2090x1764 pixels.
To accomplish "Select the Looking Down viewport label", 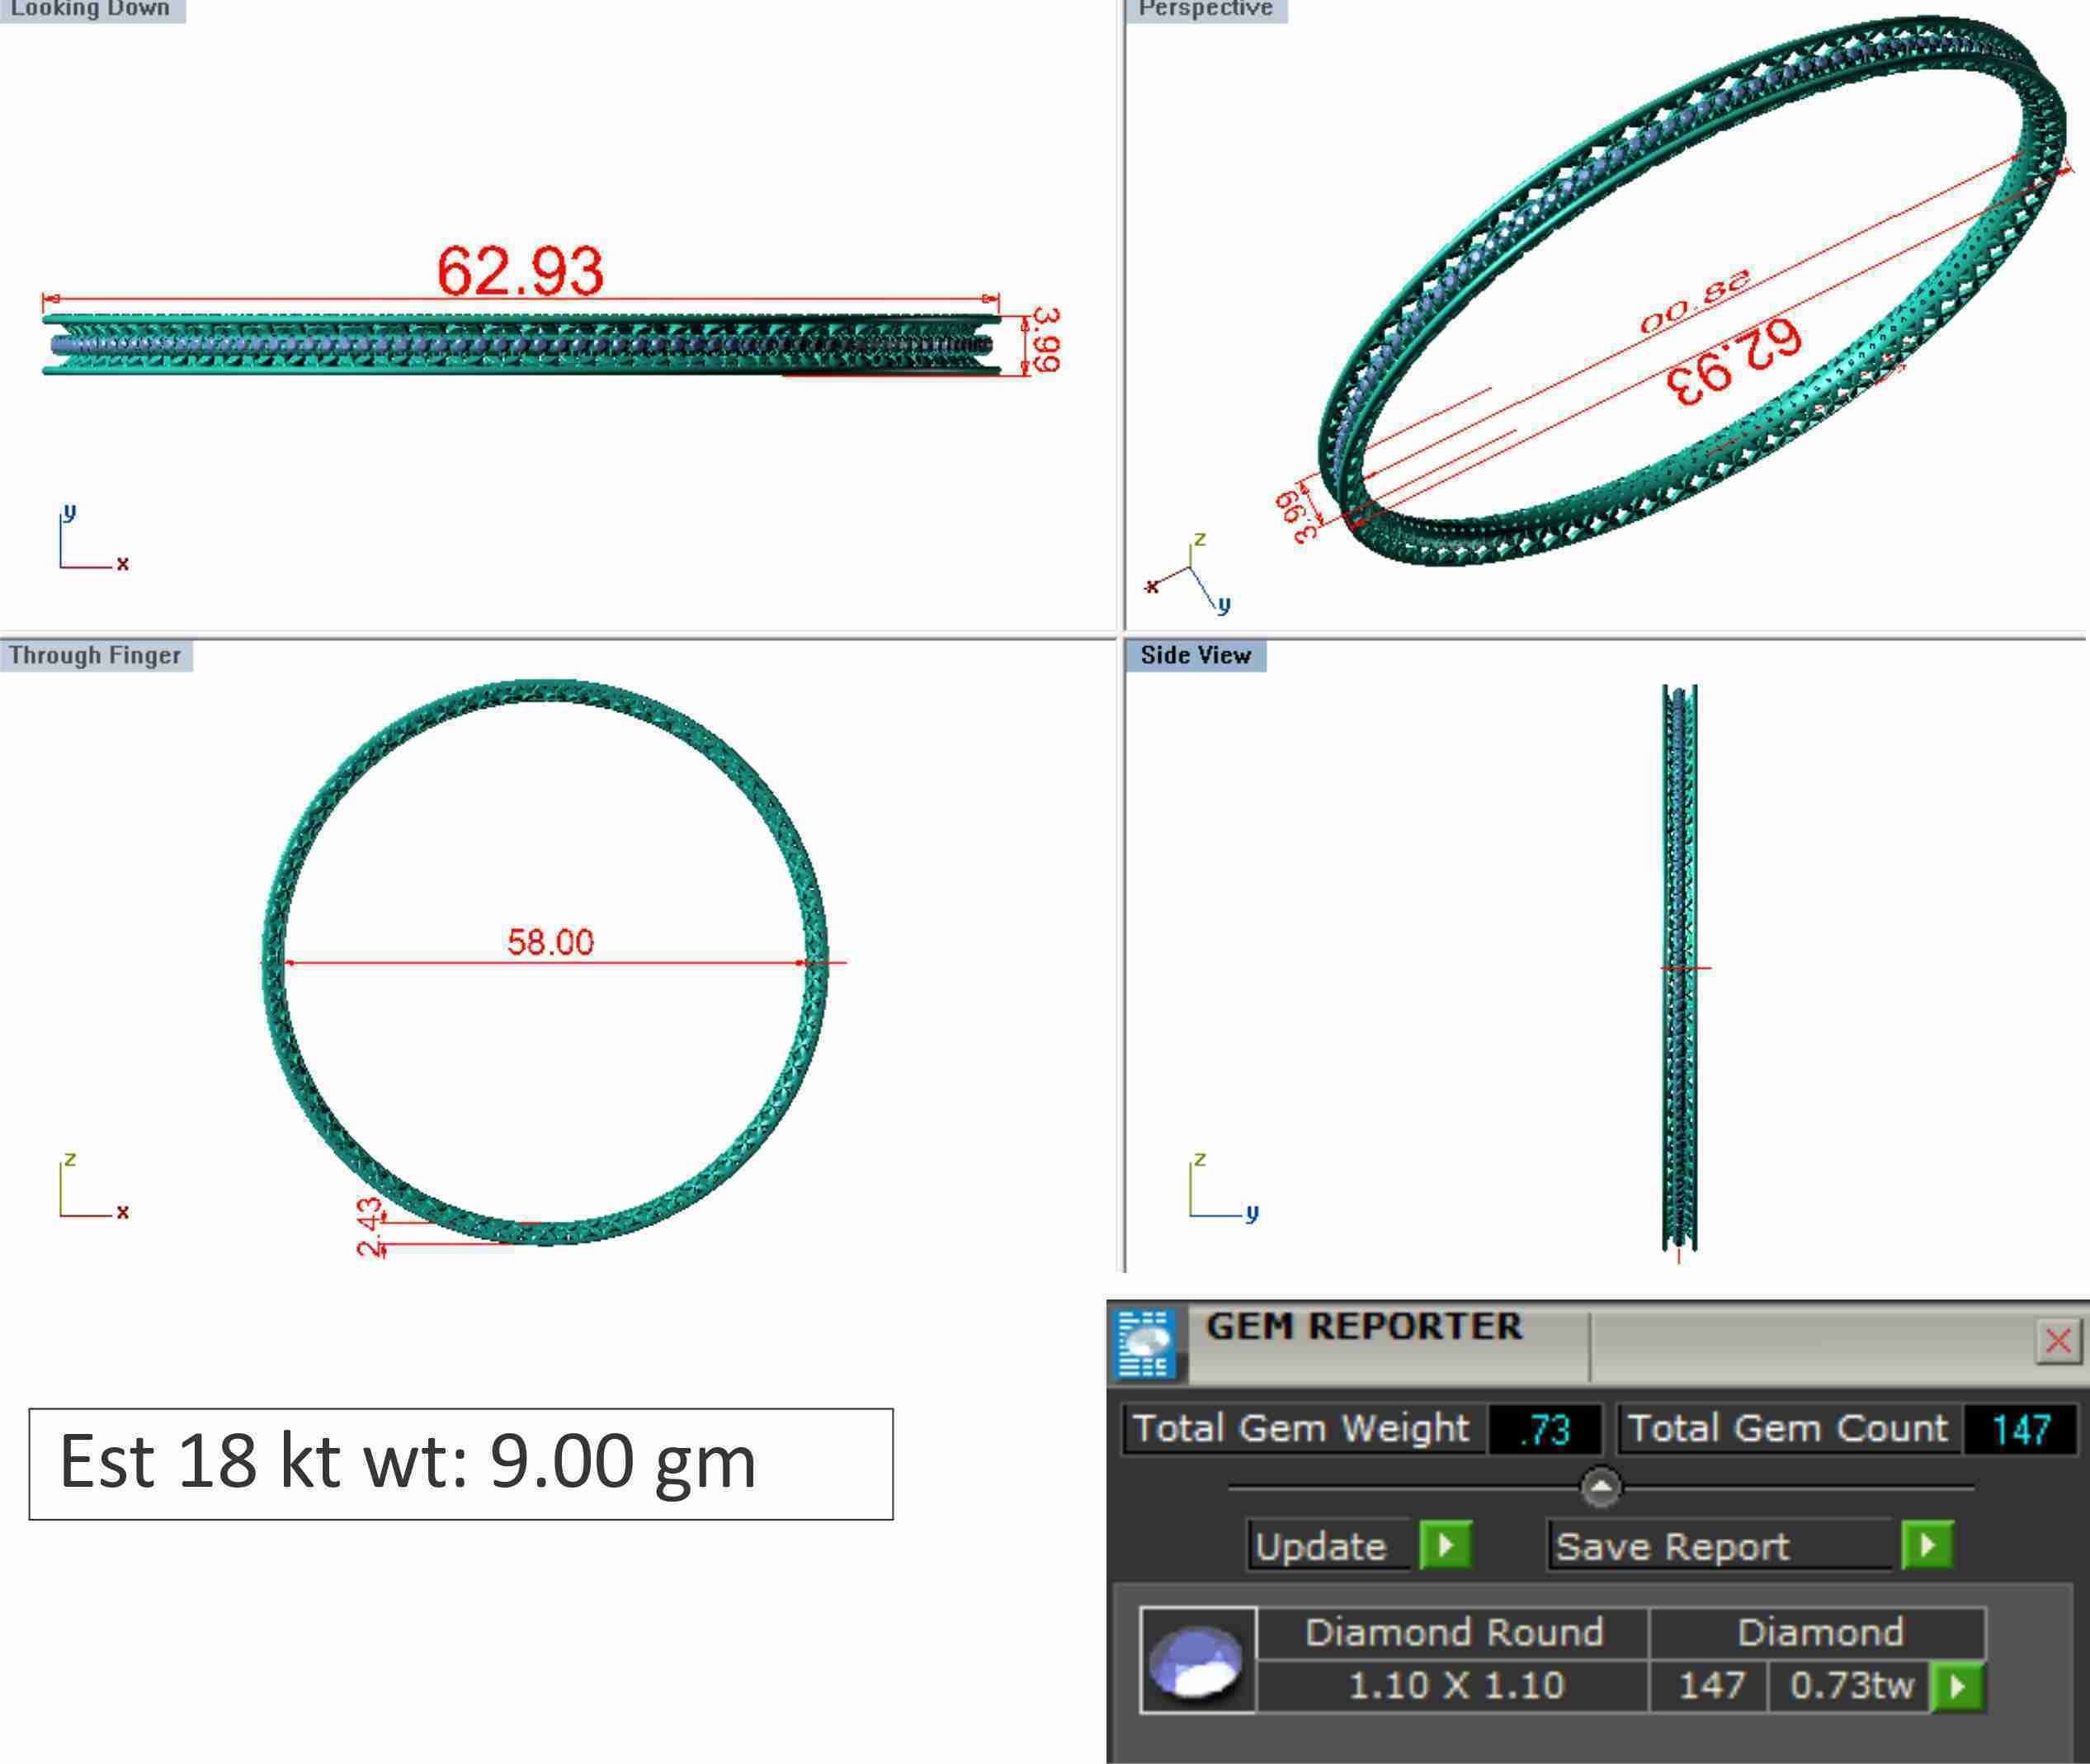I will (x=92, y=10).
